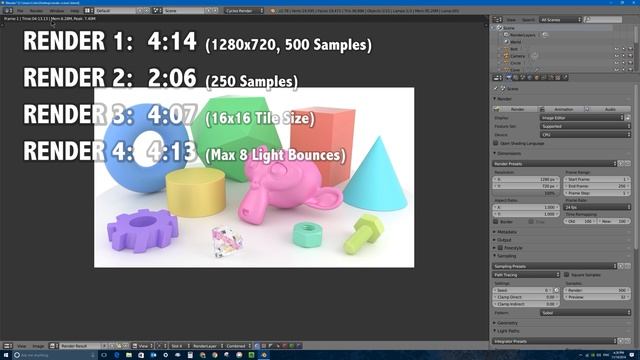Click the remove Sampling Preset minus icon
The width and height of the screenshot is (640, 360).
tap(628, 266)
